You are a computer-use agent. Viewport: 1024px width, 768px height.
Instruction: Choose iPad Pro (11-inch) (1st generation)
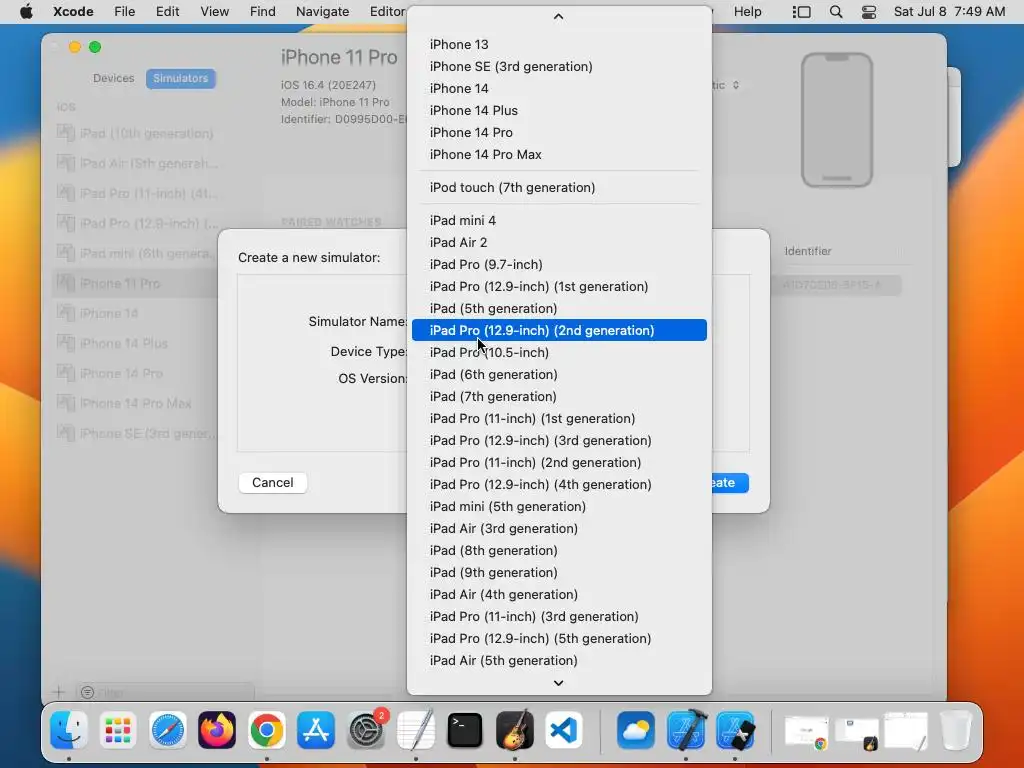click(559, 419)
